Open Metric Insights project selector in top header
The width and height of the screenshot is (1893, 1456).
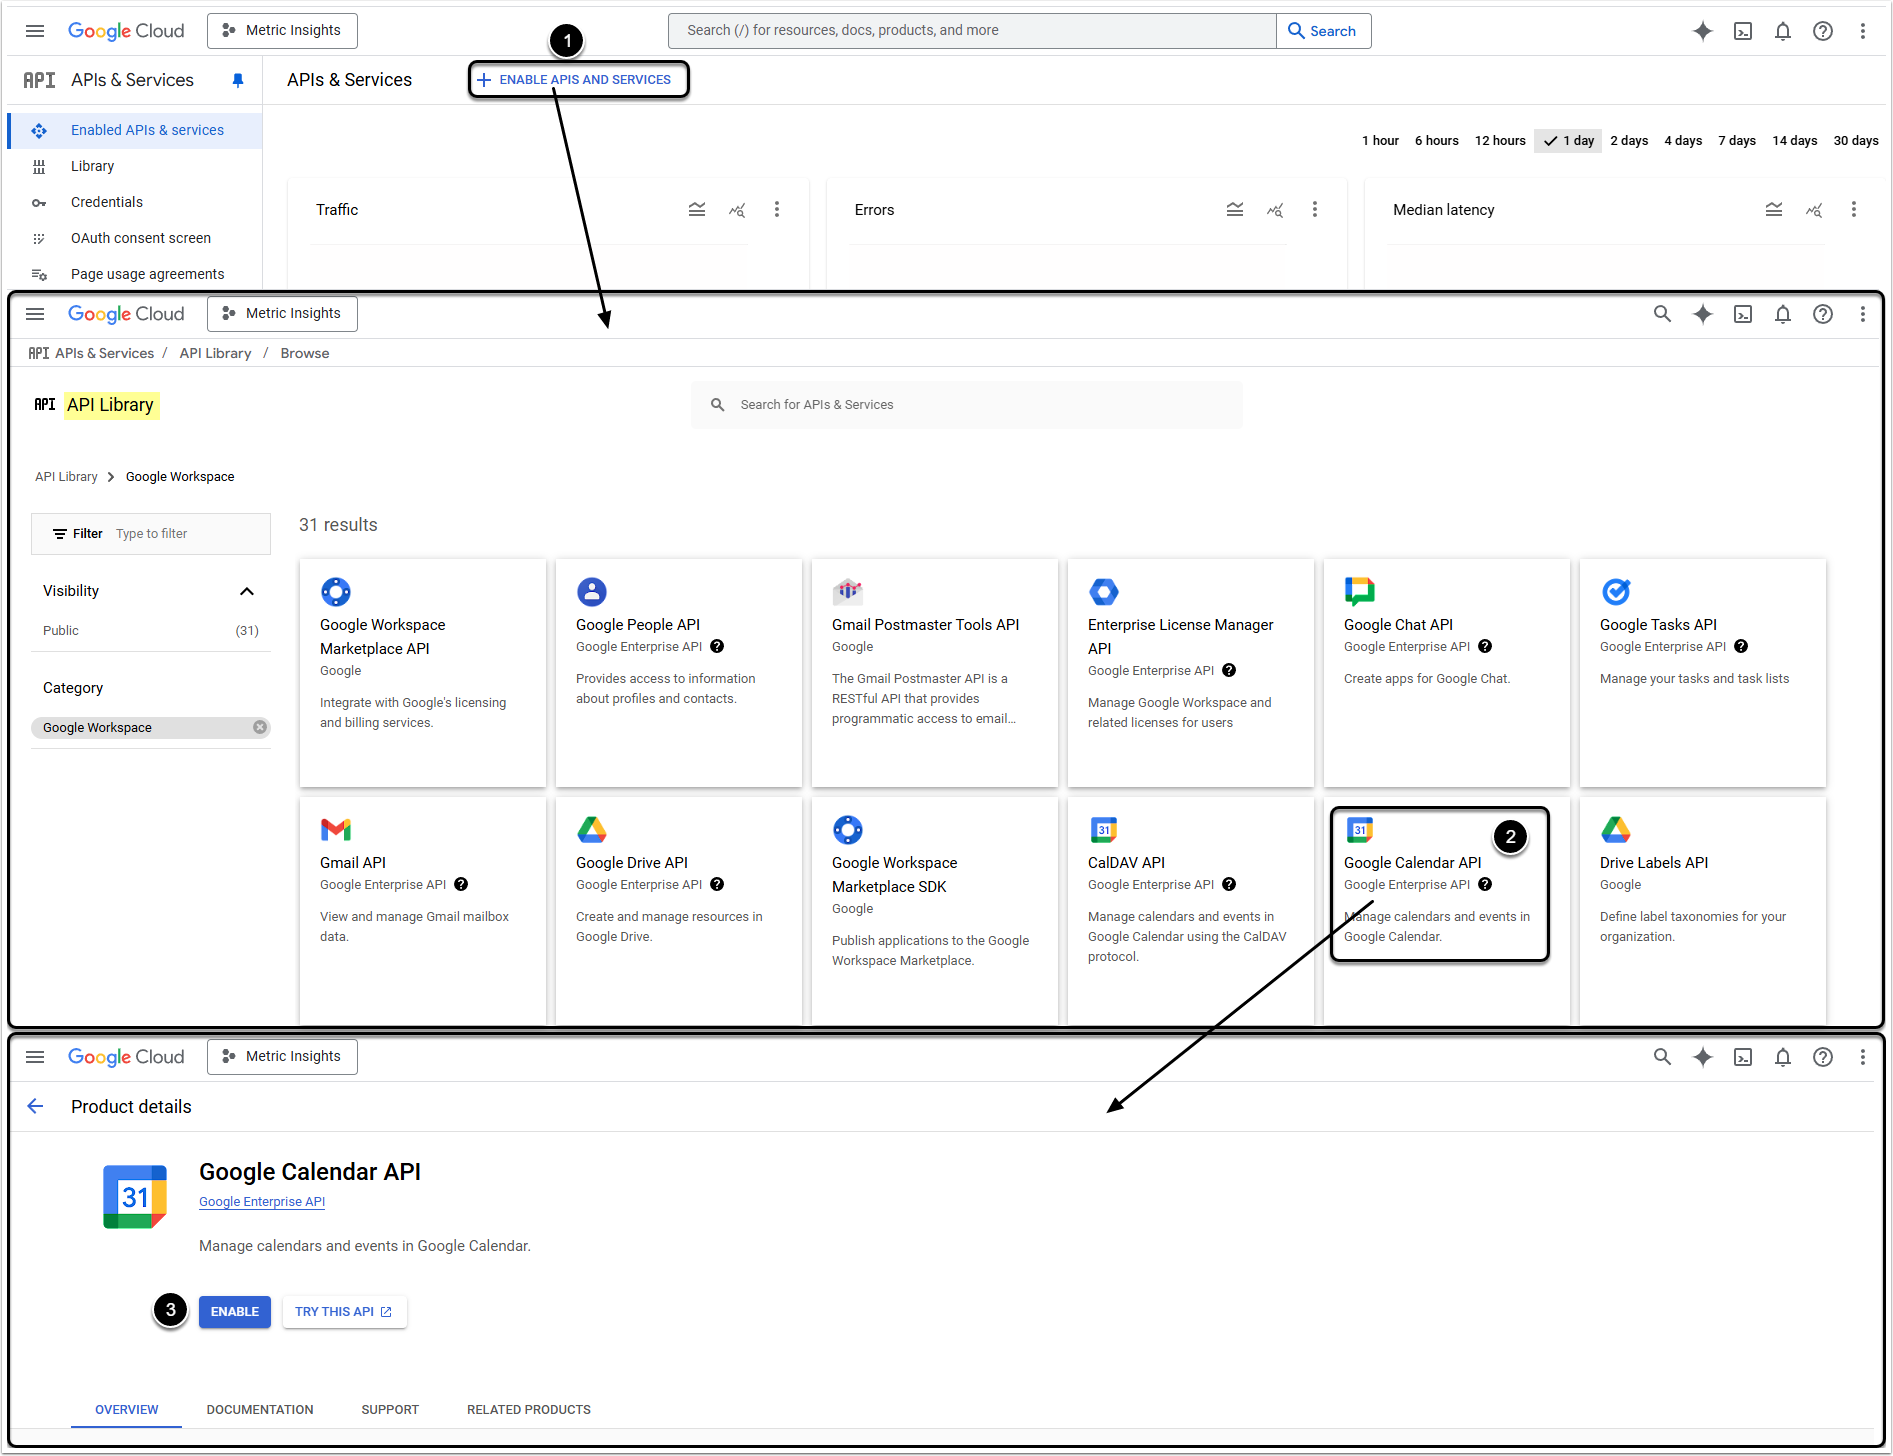pyautogui.click(x=282, y=31)
